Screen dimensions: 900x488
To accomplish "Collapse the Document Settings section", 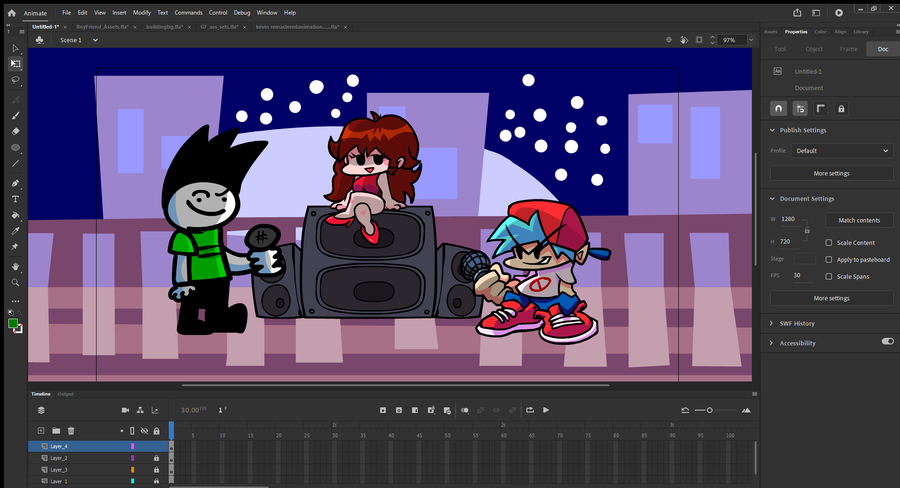I will coord(773,199).
